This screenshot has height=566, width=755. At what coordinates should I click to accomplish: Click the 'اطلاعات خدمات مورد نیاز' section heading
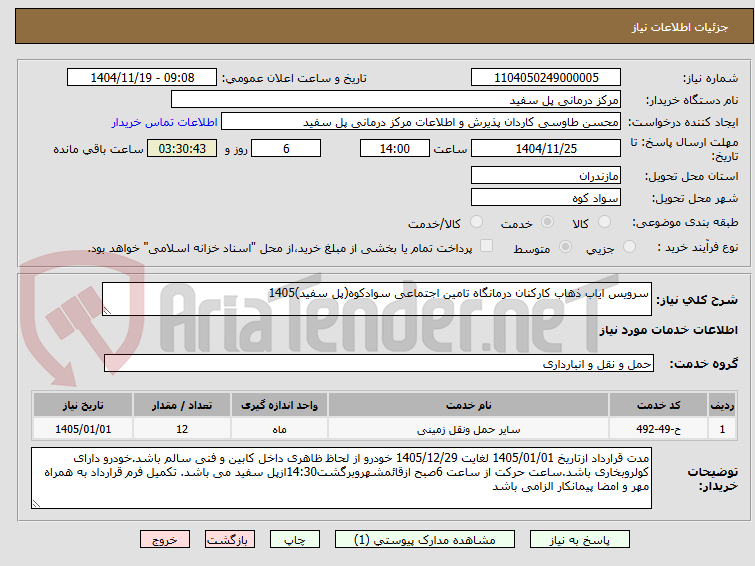click(668, 330)
